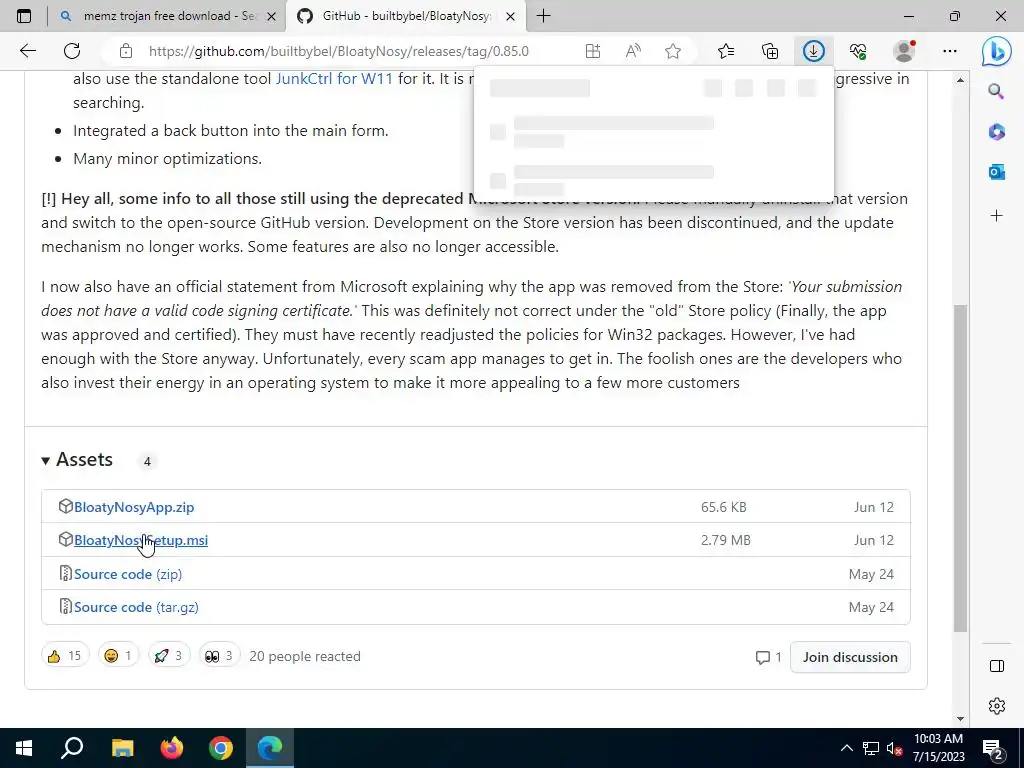
Task: View site information lock icon
Action: tap(126, 51)
